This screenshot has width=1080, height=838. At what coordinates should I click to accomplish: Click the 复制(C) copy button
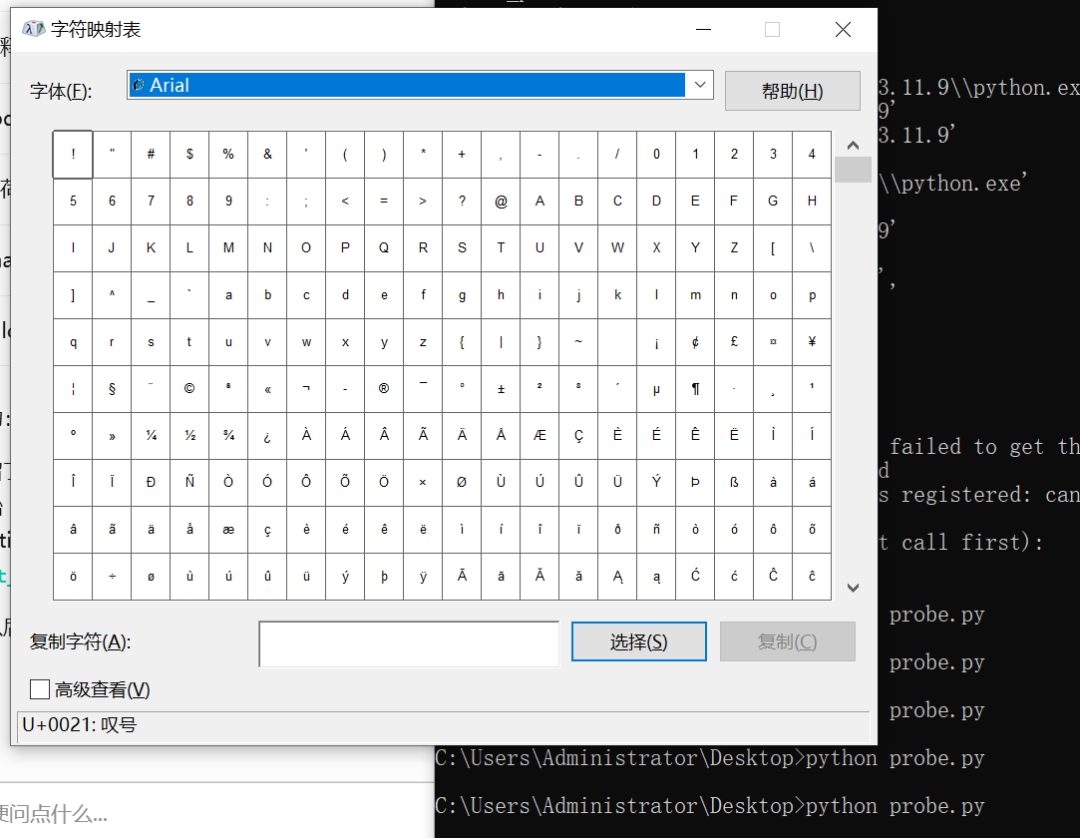pos(787,642)
